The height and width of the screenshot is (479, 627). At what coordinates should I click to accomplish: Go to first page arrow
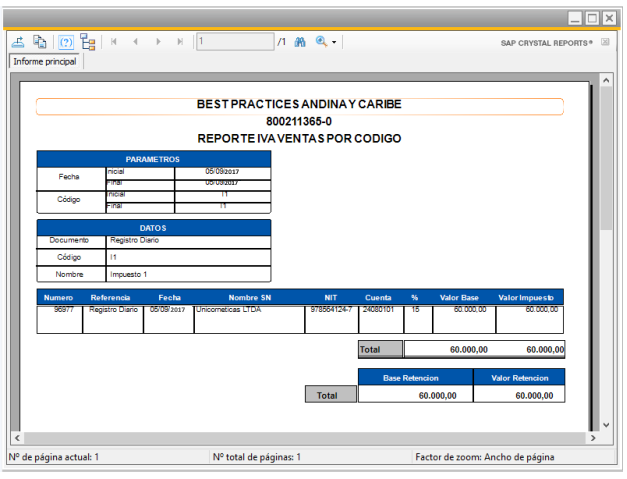tap(113, 42)
